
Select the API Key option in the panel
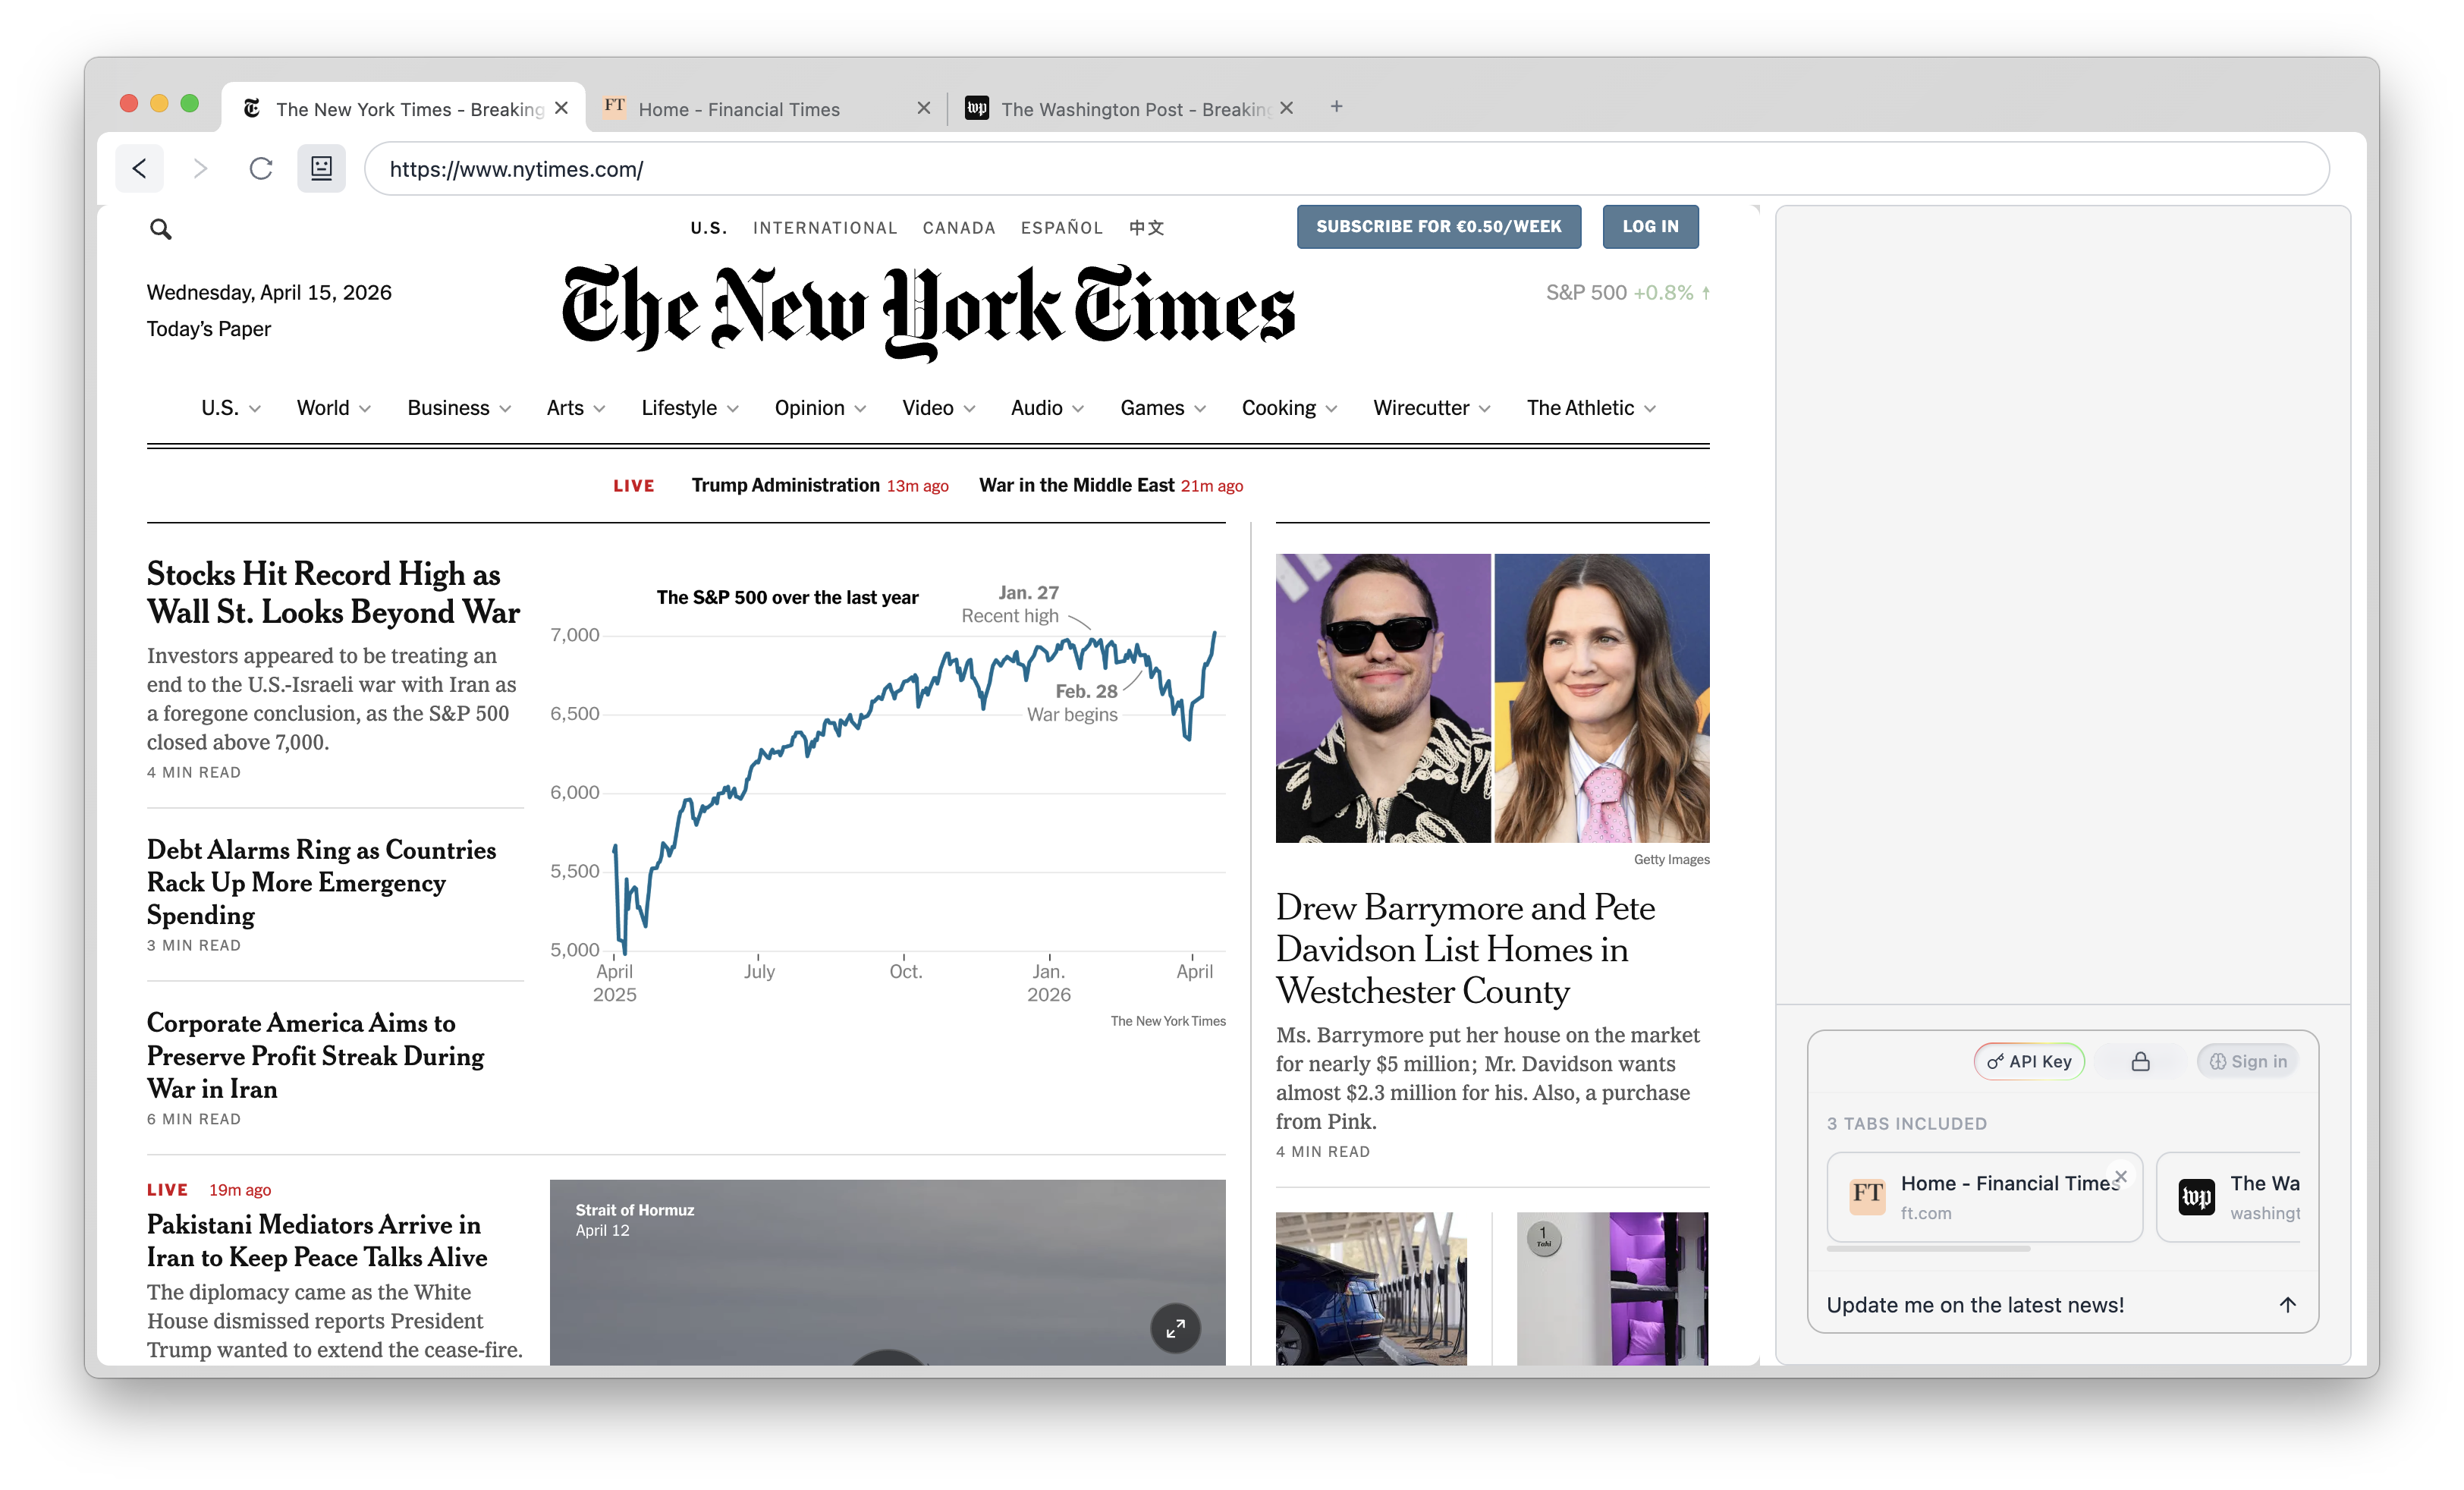tap(2028, 1061)
